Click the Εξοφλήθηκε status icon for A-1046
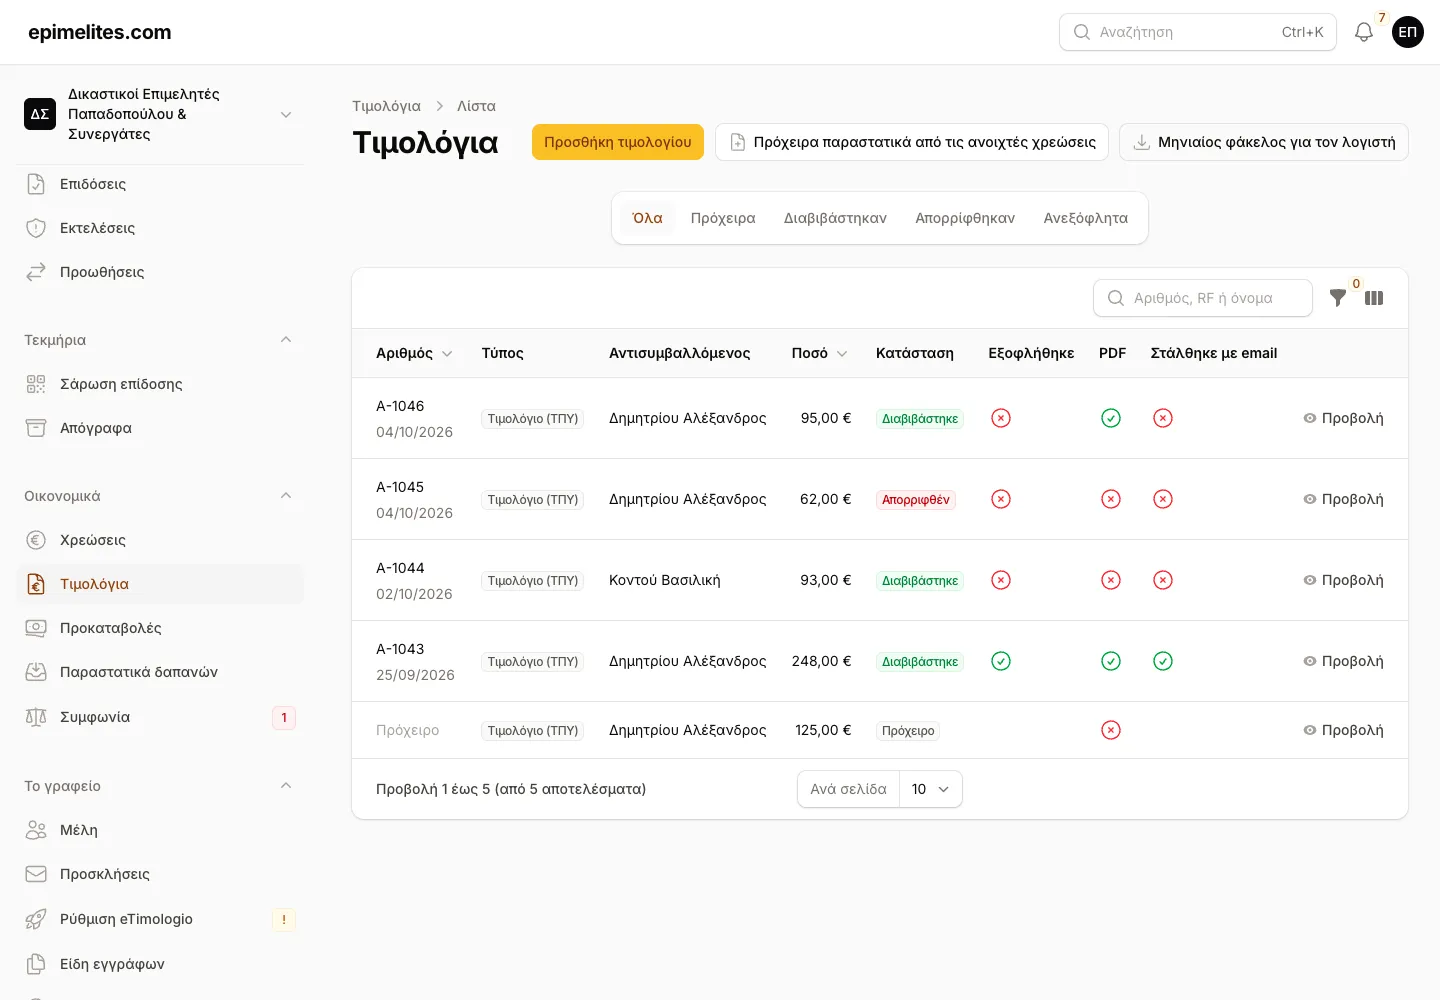 tap(1001, 418)
